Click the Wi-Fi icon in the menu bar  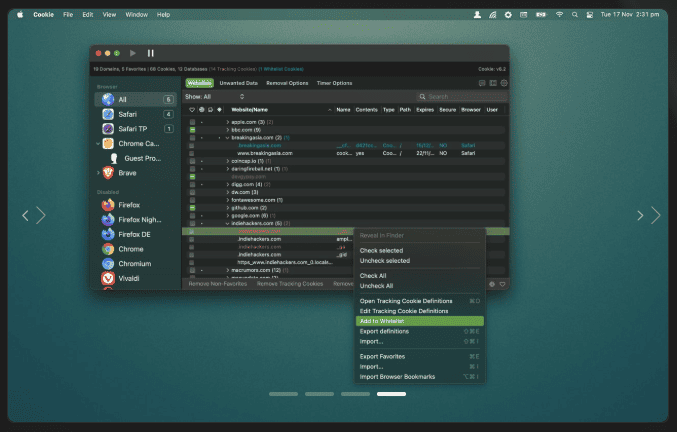point(559,15)
